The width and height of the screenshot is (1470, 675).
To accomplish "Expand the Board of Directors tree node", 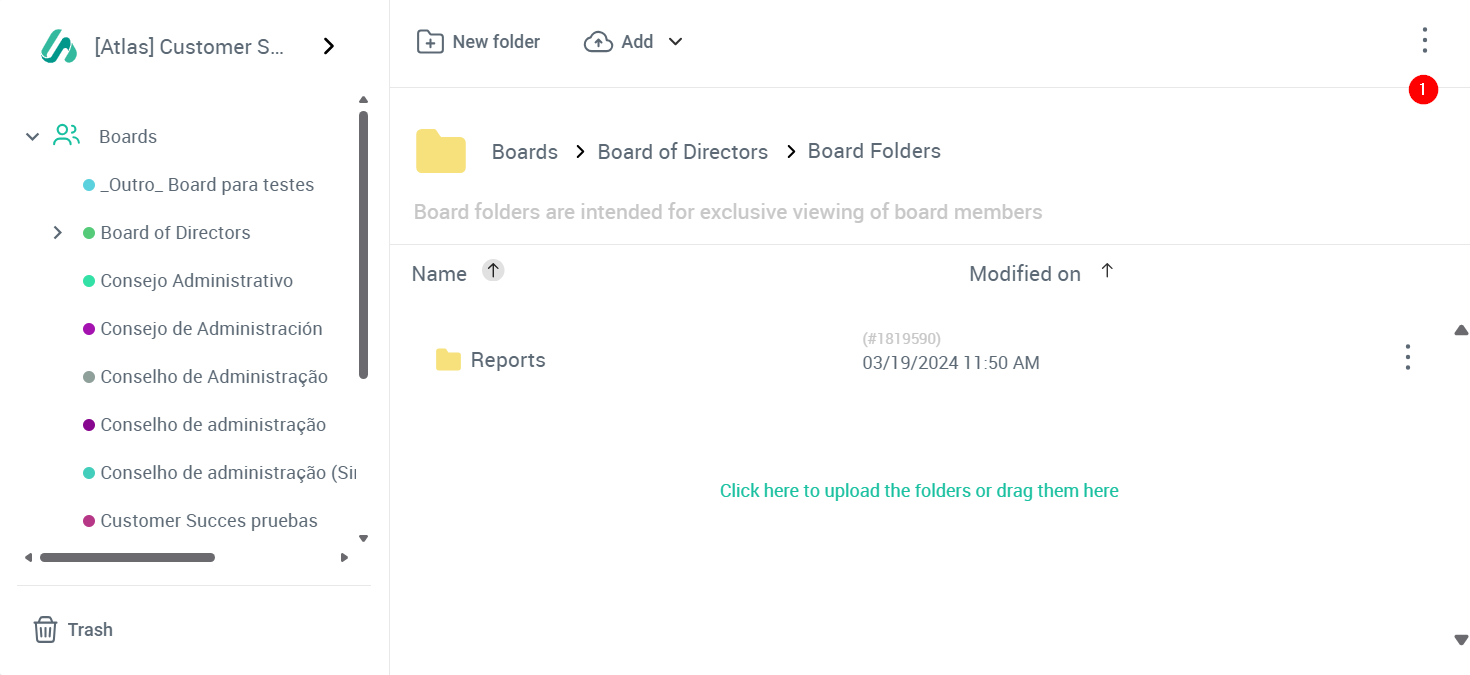I will pyautogui.click(x=58, y=233).
